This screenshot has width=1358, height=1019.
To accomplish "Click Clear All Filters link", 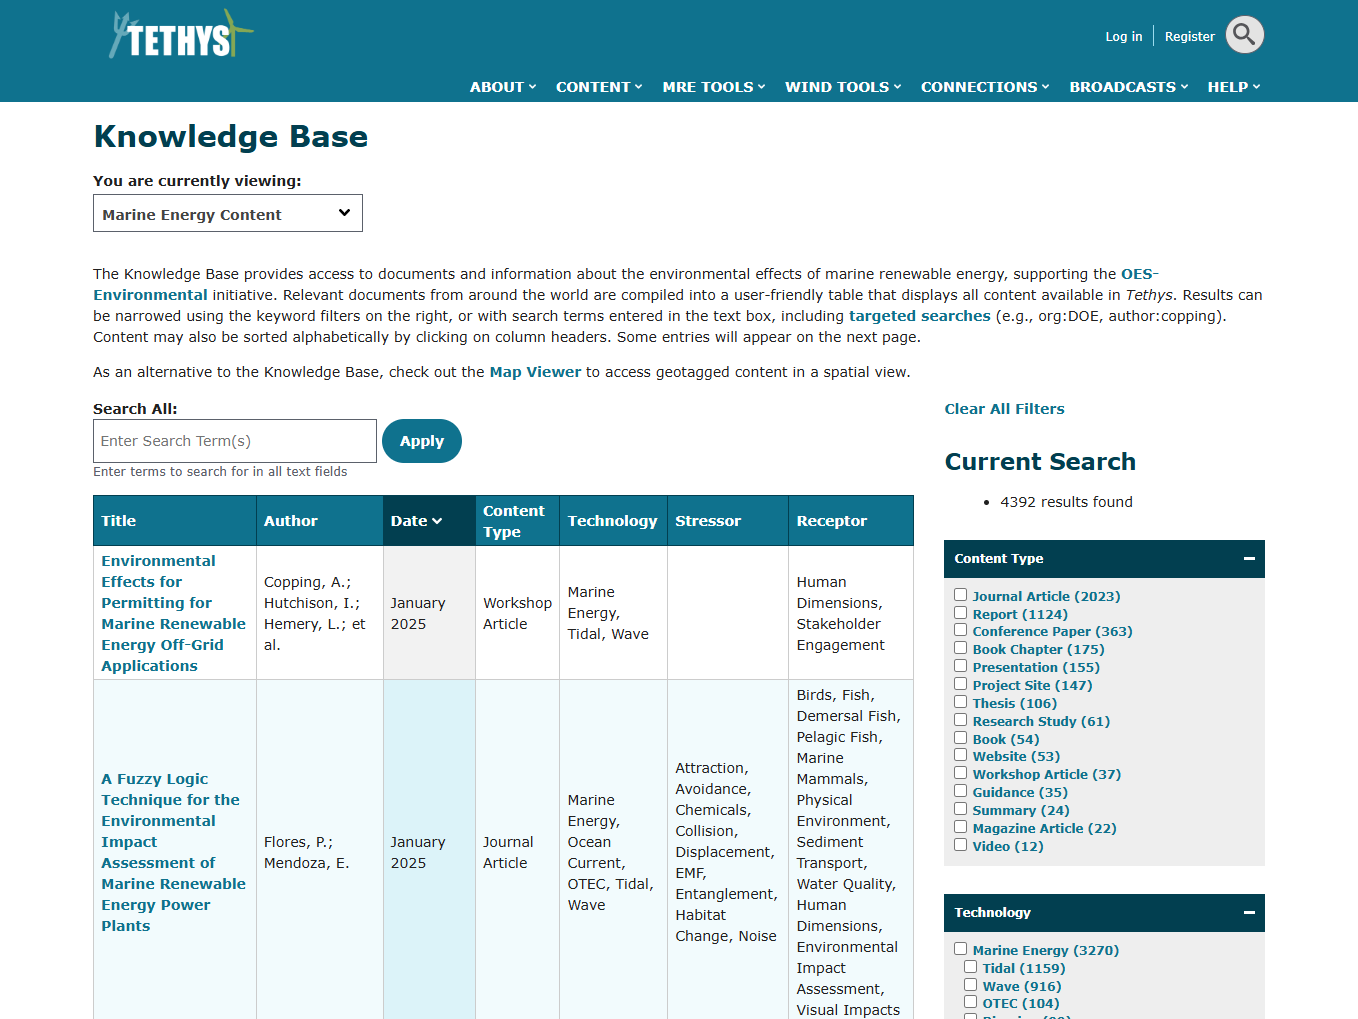I will 1004,409.
